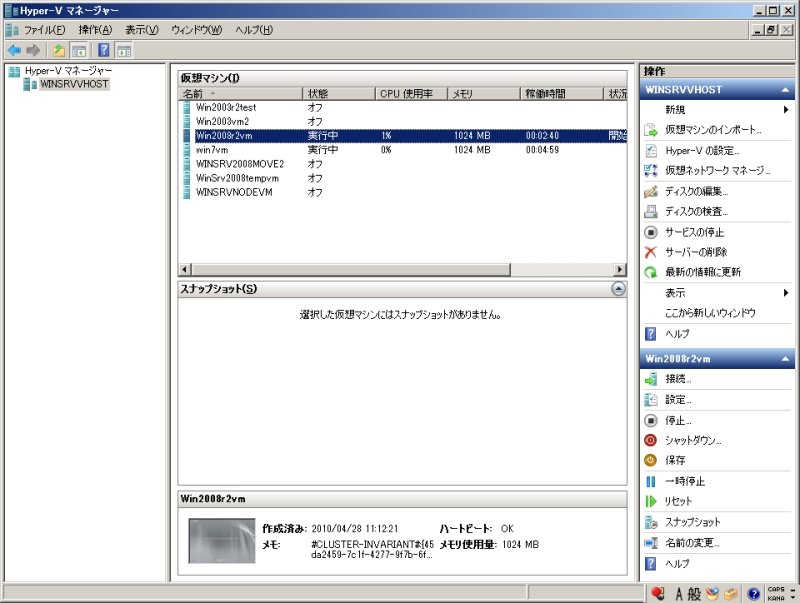Click 最新の情報に更新 refresh icon
This screenshot has width=800, height=603.
pos(651,272)
